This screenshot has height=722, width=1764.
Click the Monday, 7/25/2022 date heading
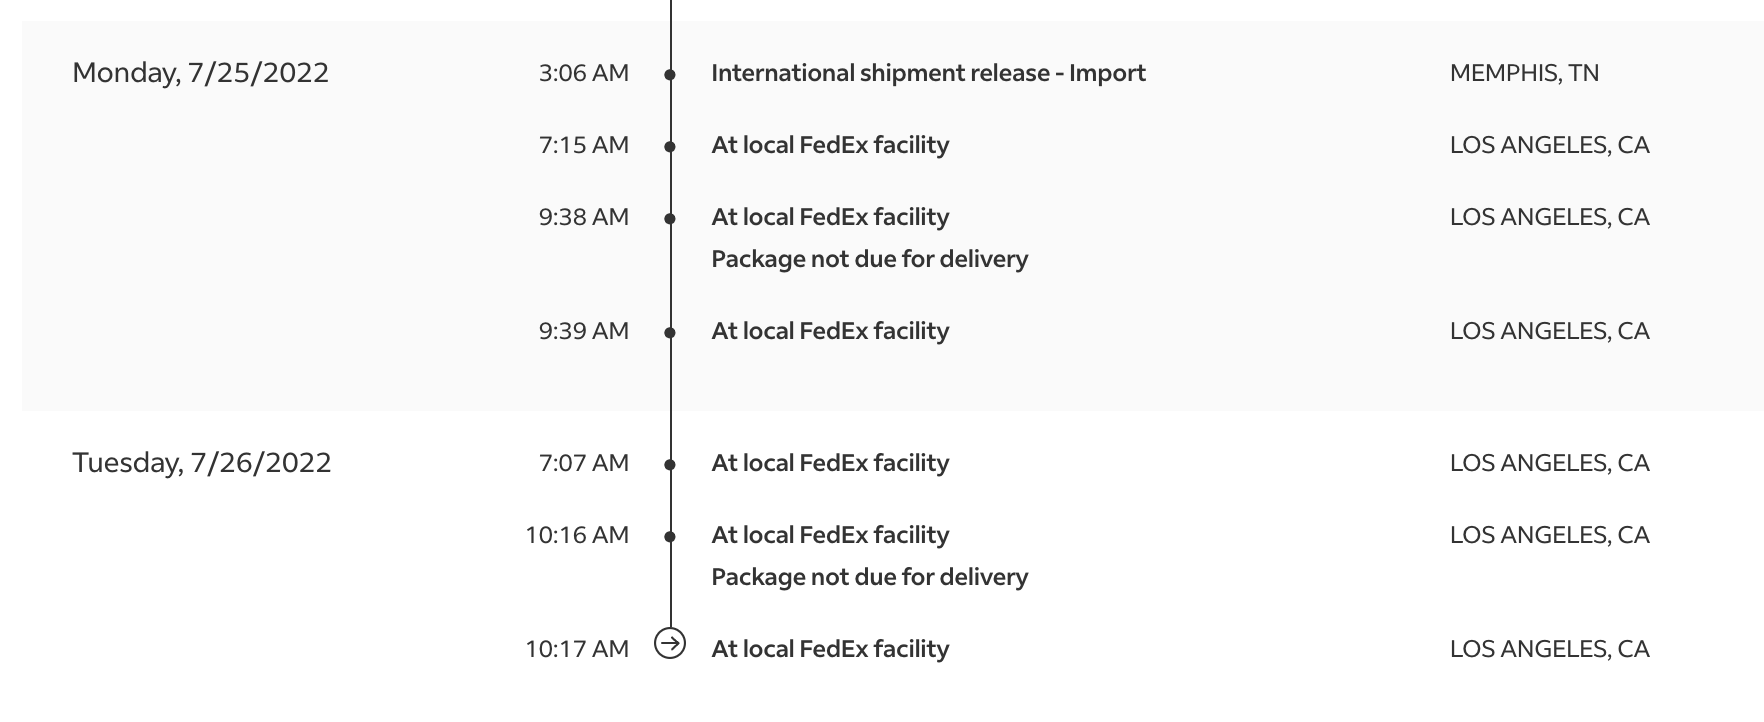(x=201, y=73)
